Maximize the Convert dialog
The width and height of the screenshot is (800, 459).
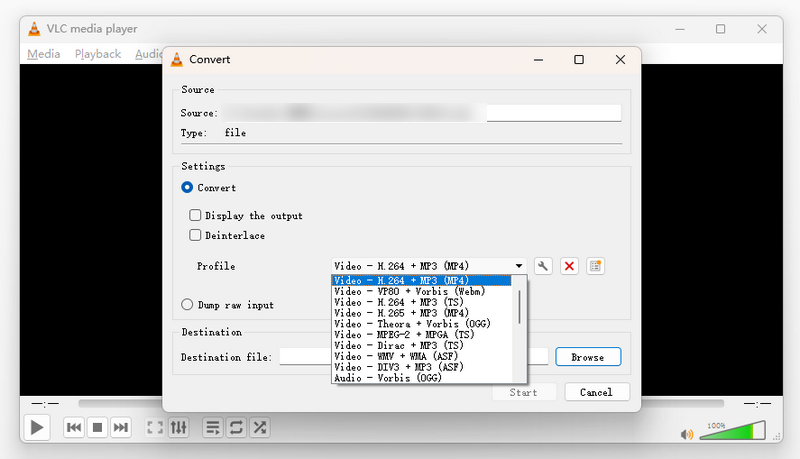tap(579, 60)
